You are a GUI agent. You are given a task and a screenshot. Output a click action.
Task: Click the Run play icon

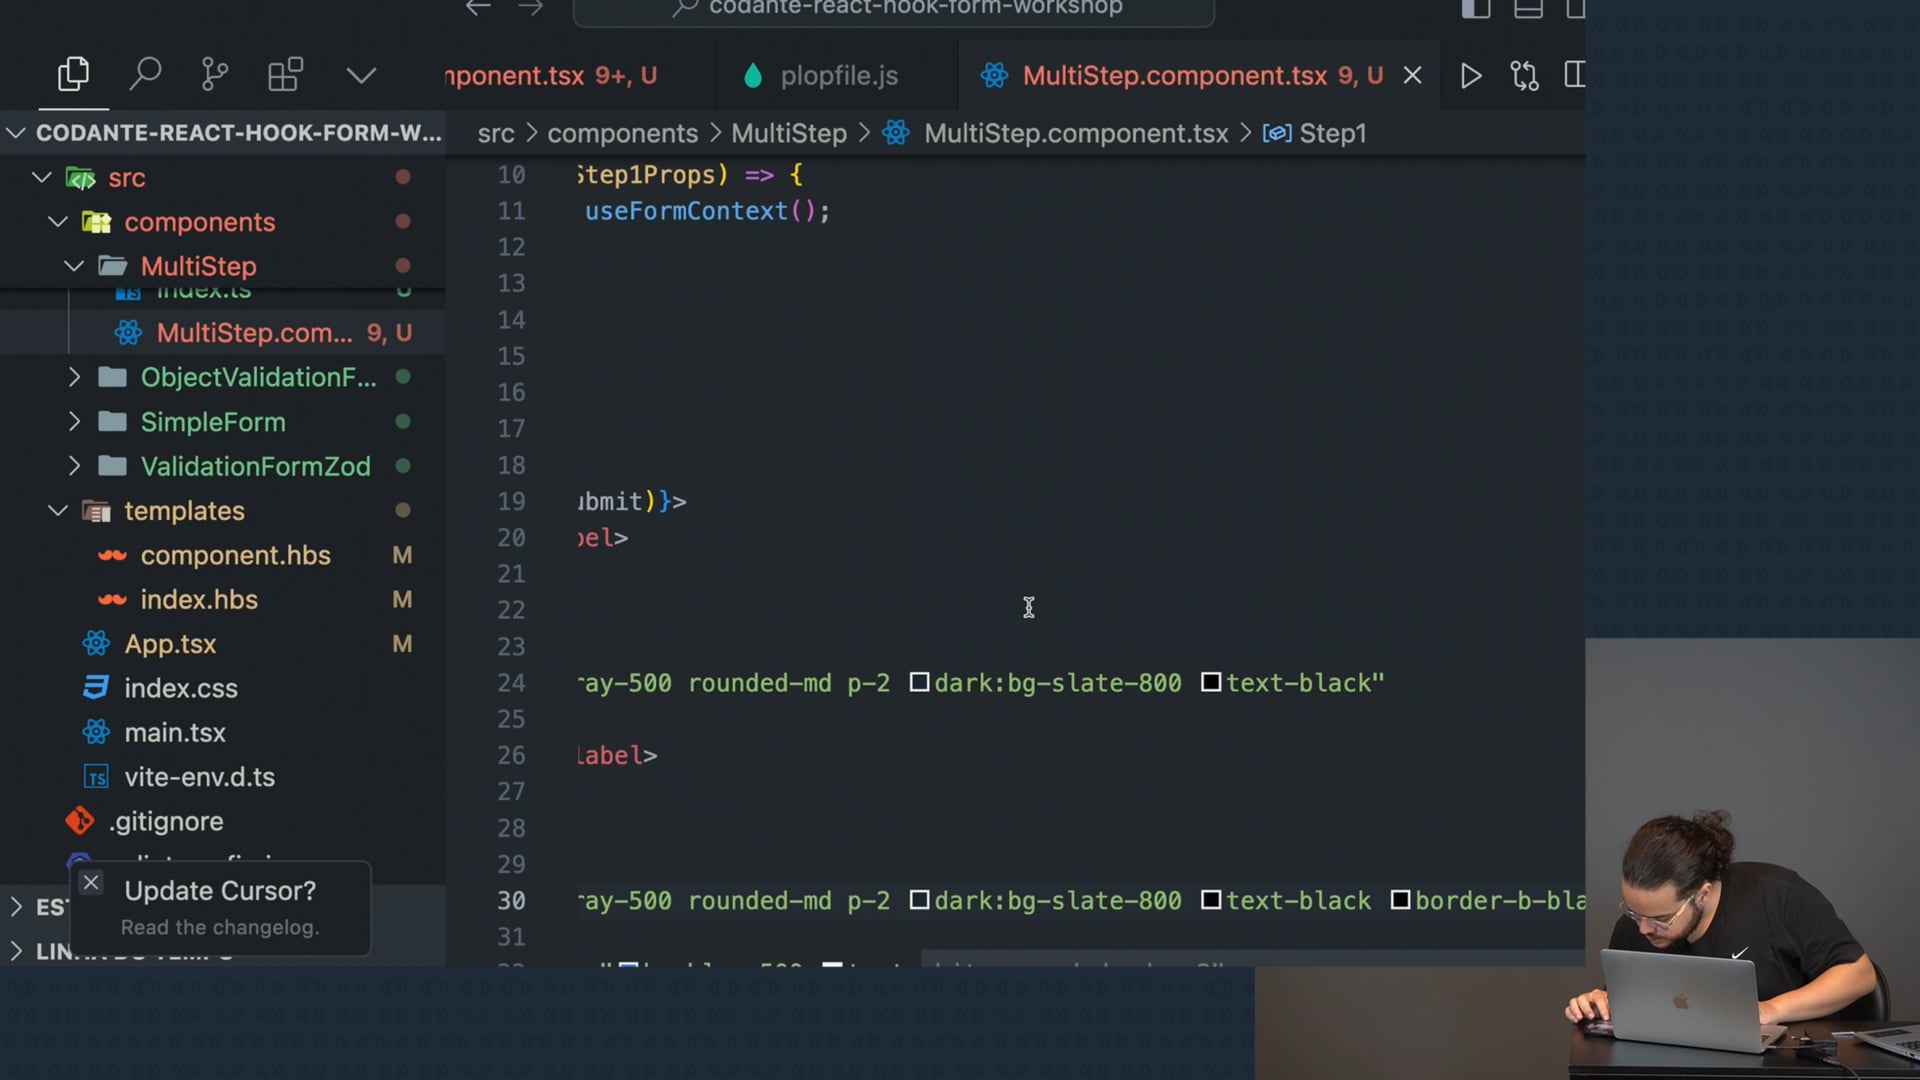[1470, 76]
